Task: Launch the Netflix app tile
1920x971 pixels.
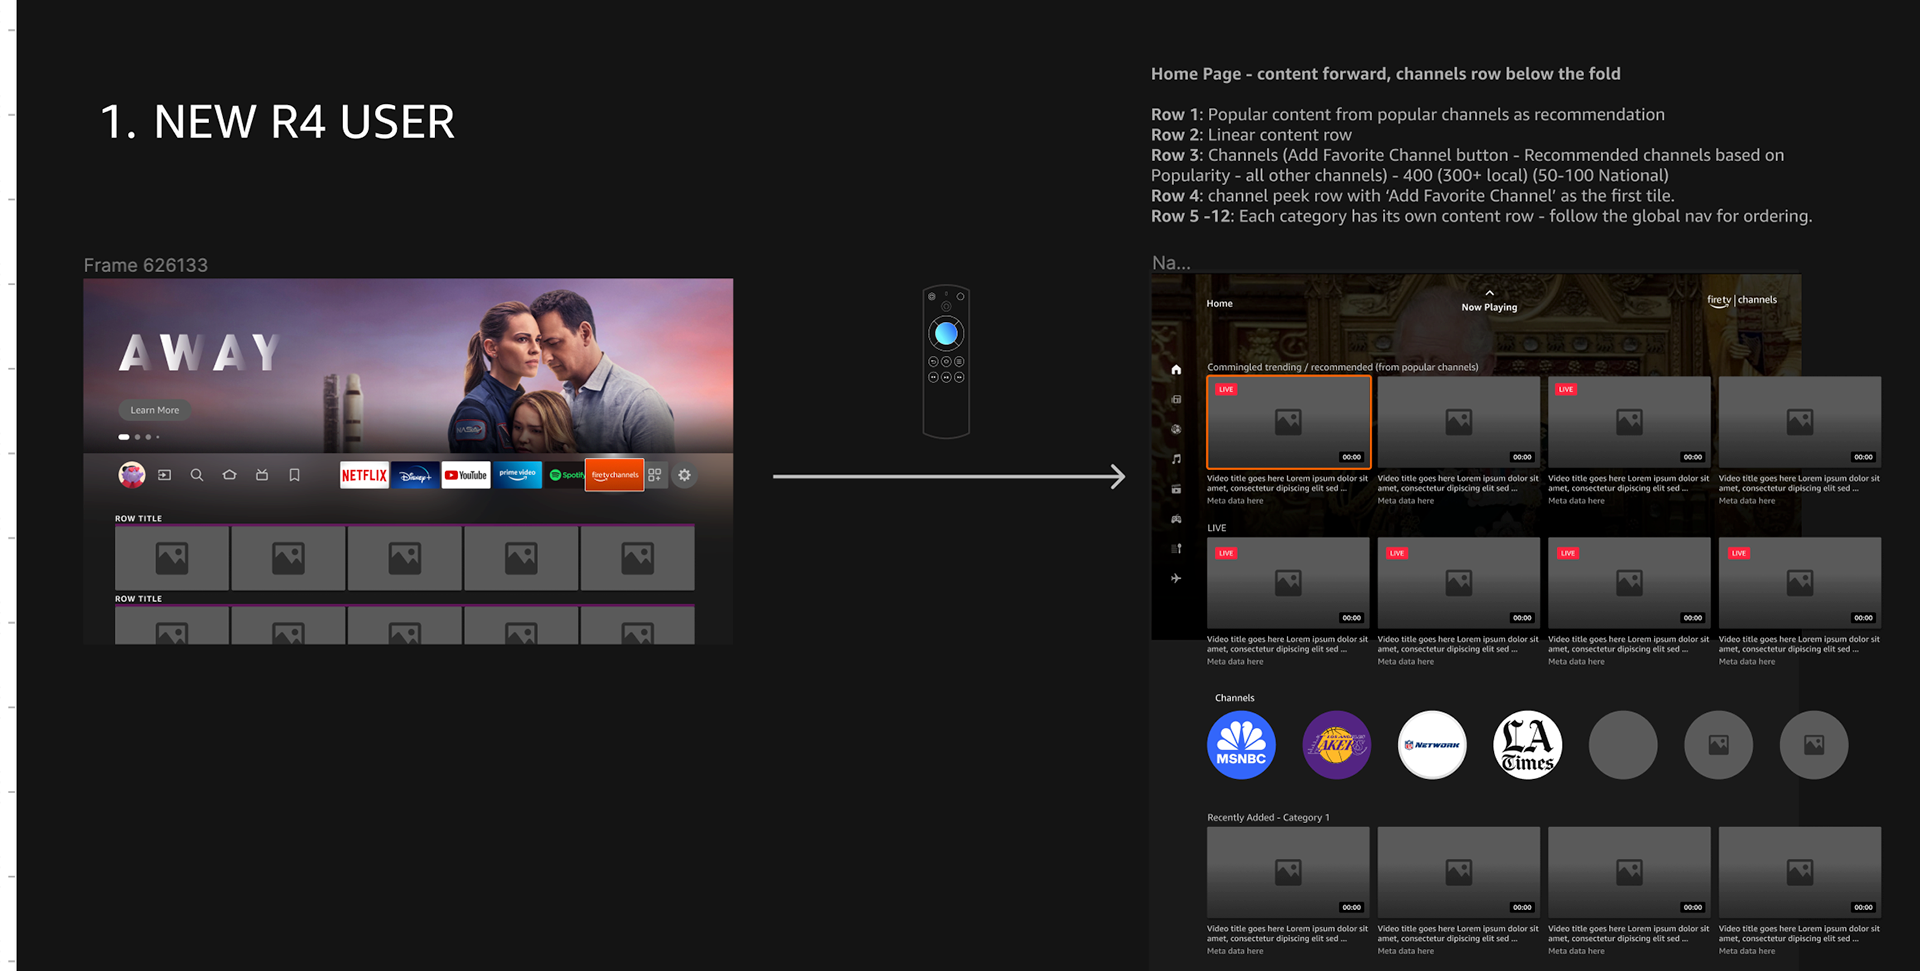Action: (364, 475)
